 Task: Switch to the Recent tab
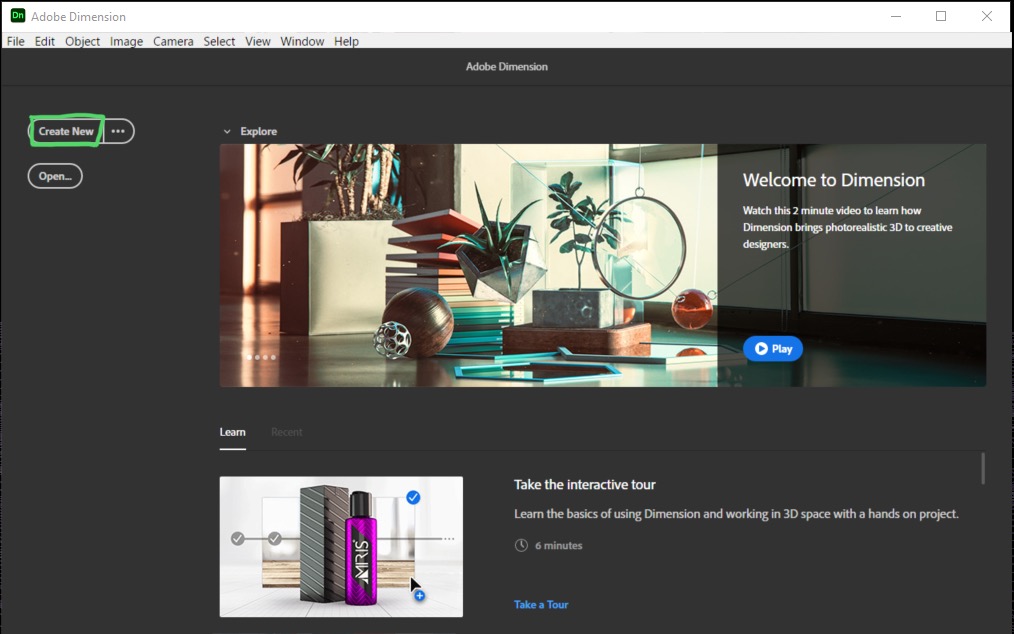click(286, 432)
